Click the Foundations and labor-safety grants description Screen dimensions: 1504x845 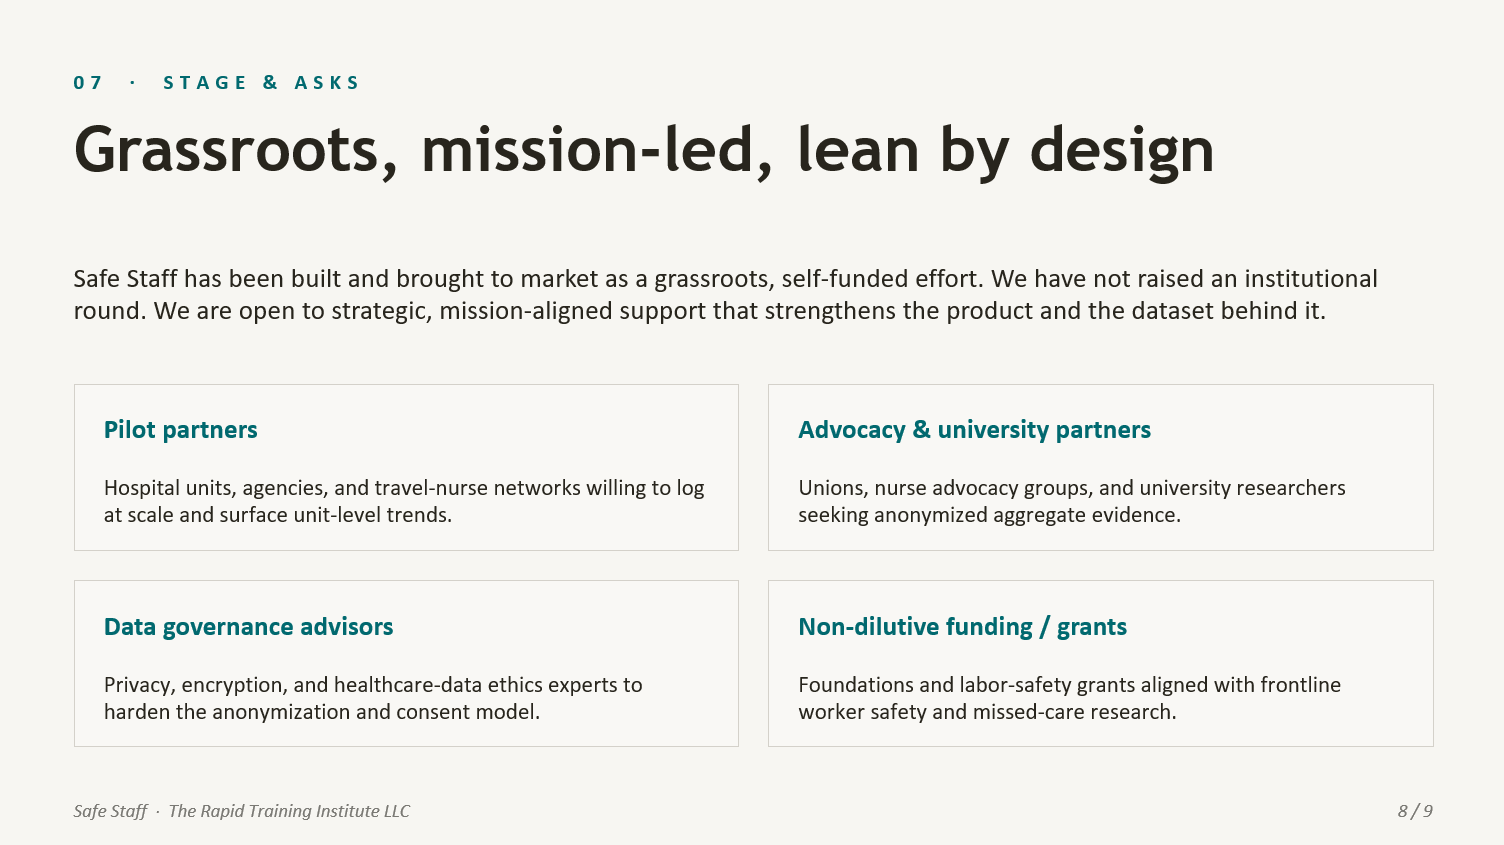coord(1069,698)
